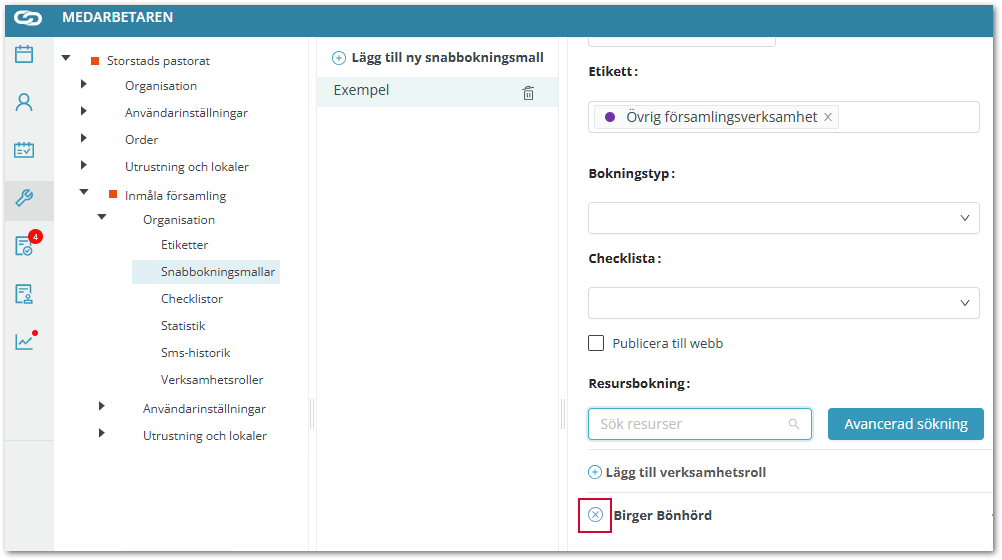1002x560 pixels.
Task: Select Etiketter in the tree
Action: 184,245
